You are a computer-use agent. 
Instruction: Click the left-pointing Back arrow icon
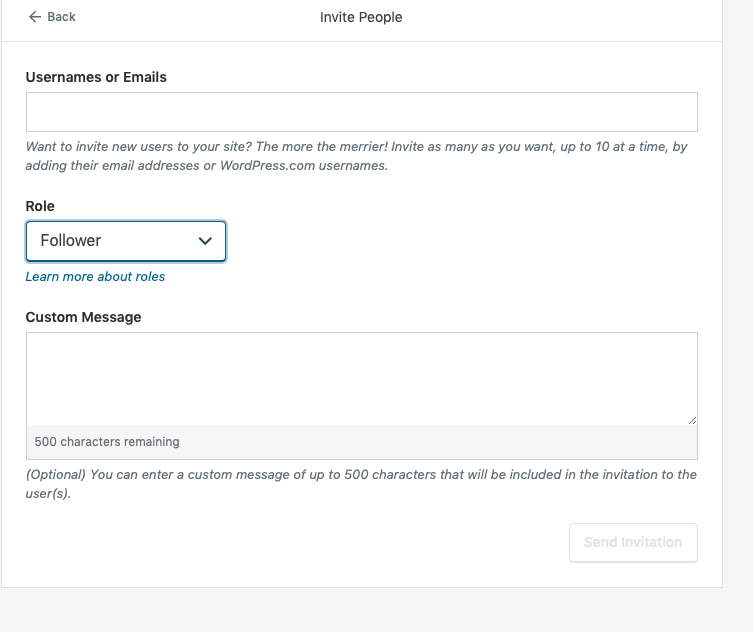click(x=35, y=17)
